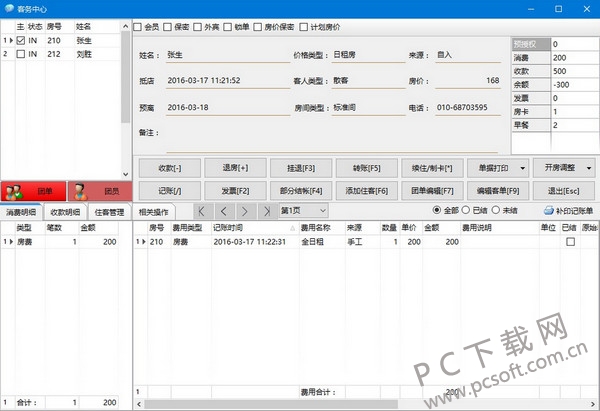Check main guest box for room 212
This screenshot has width=600, height=411.
tap(21, 54)
